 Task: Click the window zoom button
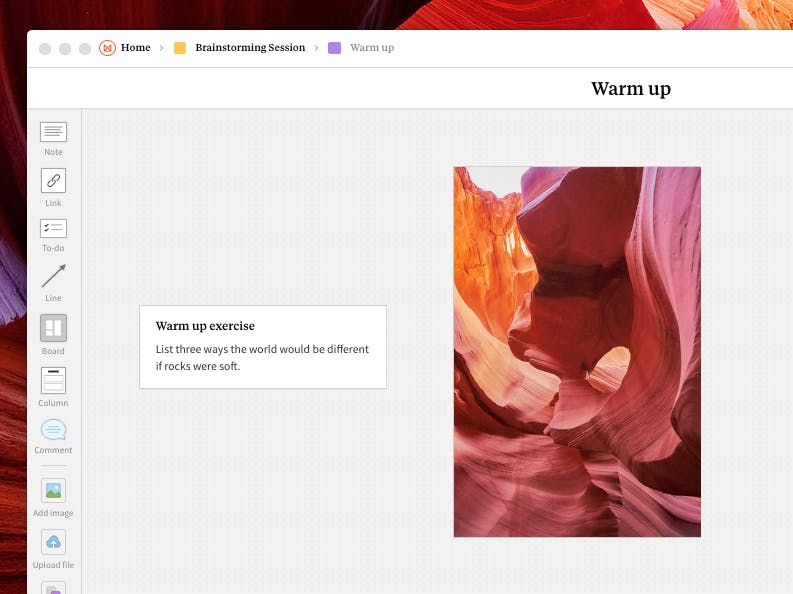(x=85, y=49)
